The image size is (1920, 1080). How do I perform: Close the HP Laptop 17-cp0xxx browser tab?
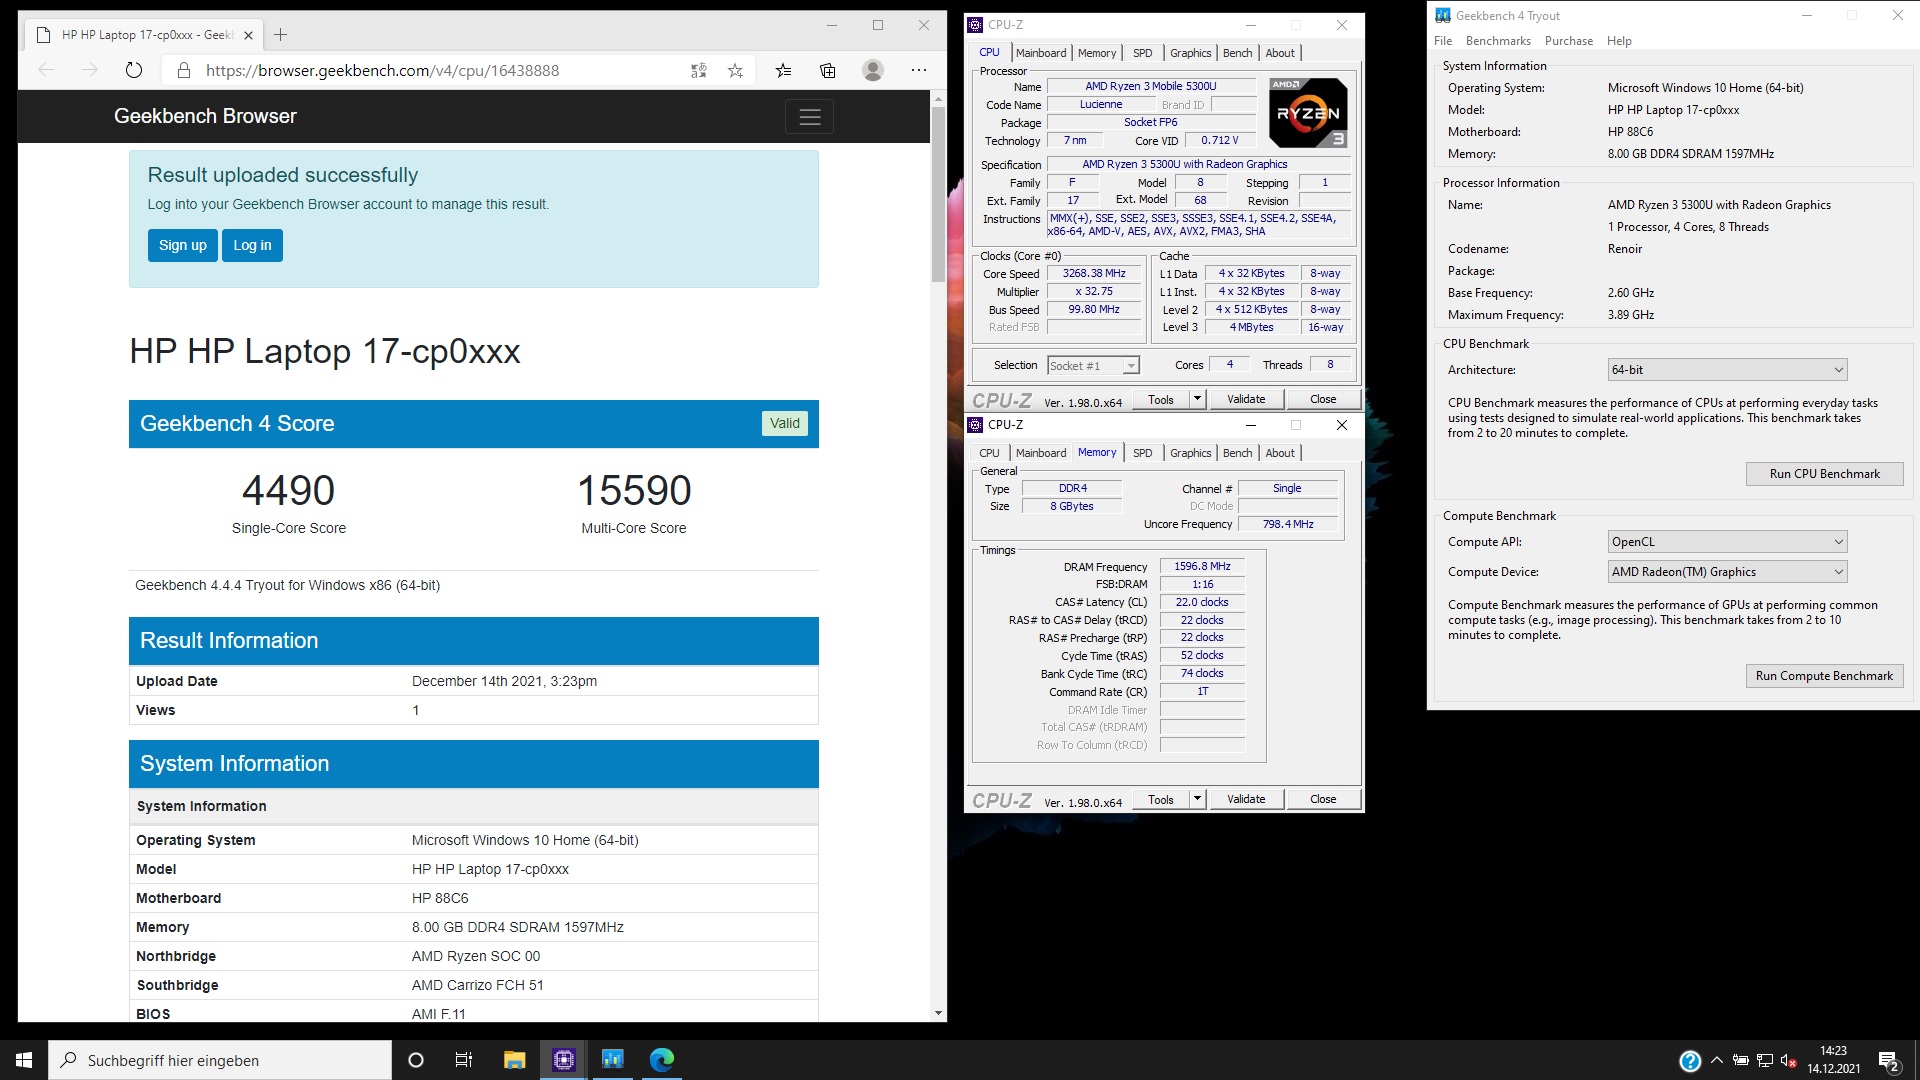point(249,35)
